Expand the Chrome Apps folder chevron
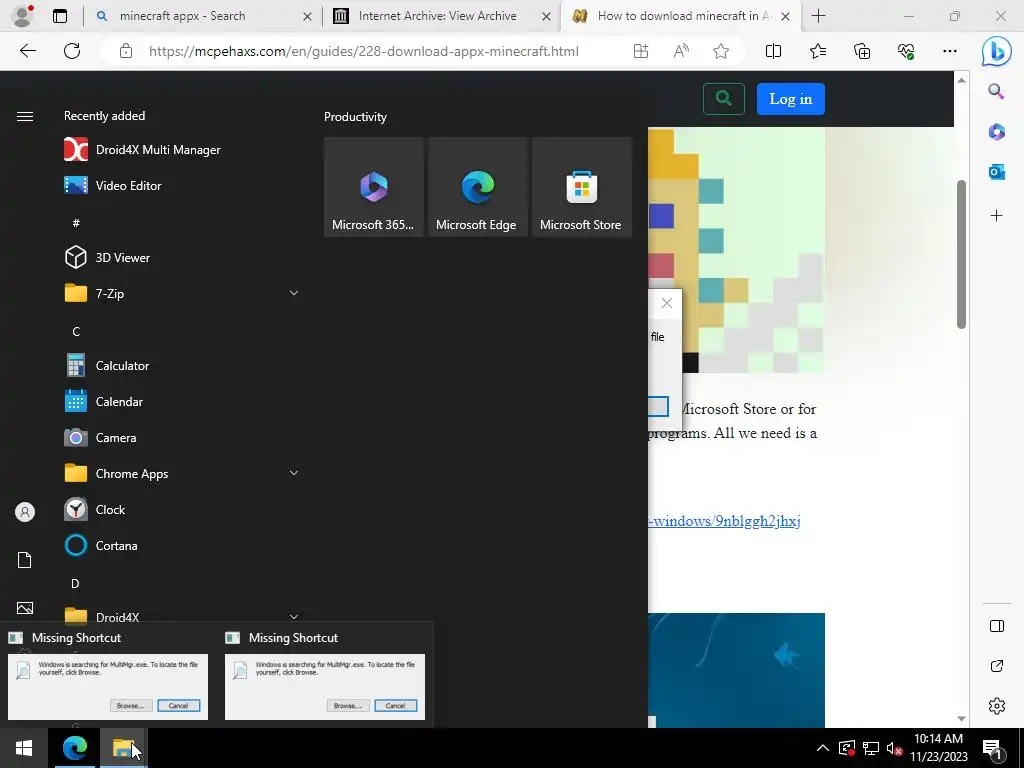The width and height of the screenshot is (1024, 768). point(294,473)
